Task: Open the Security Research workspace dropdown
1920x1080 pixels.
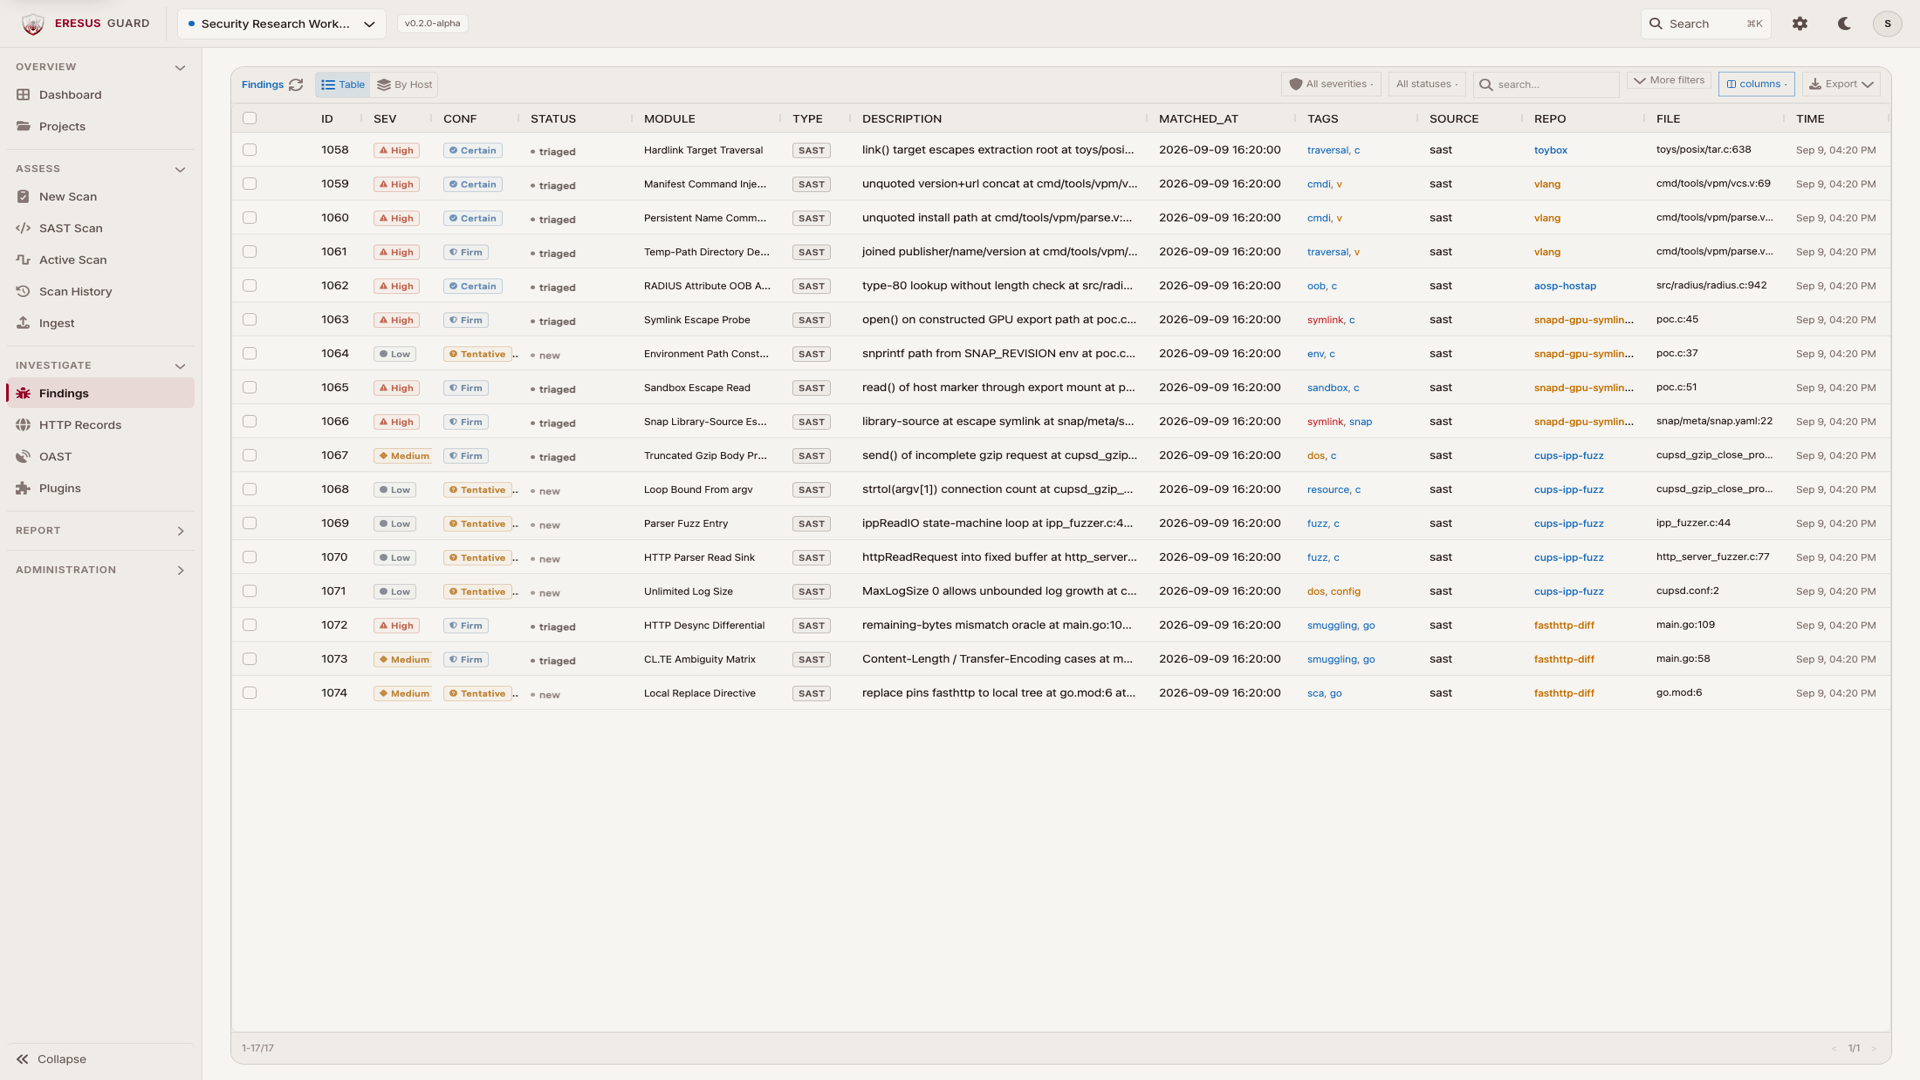Action: [281, 24]
